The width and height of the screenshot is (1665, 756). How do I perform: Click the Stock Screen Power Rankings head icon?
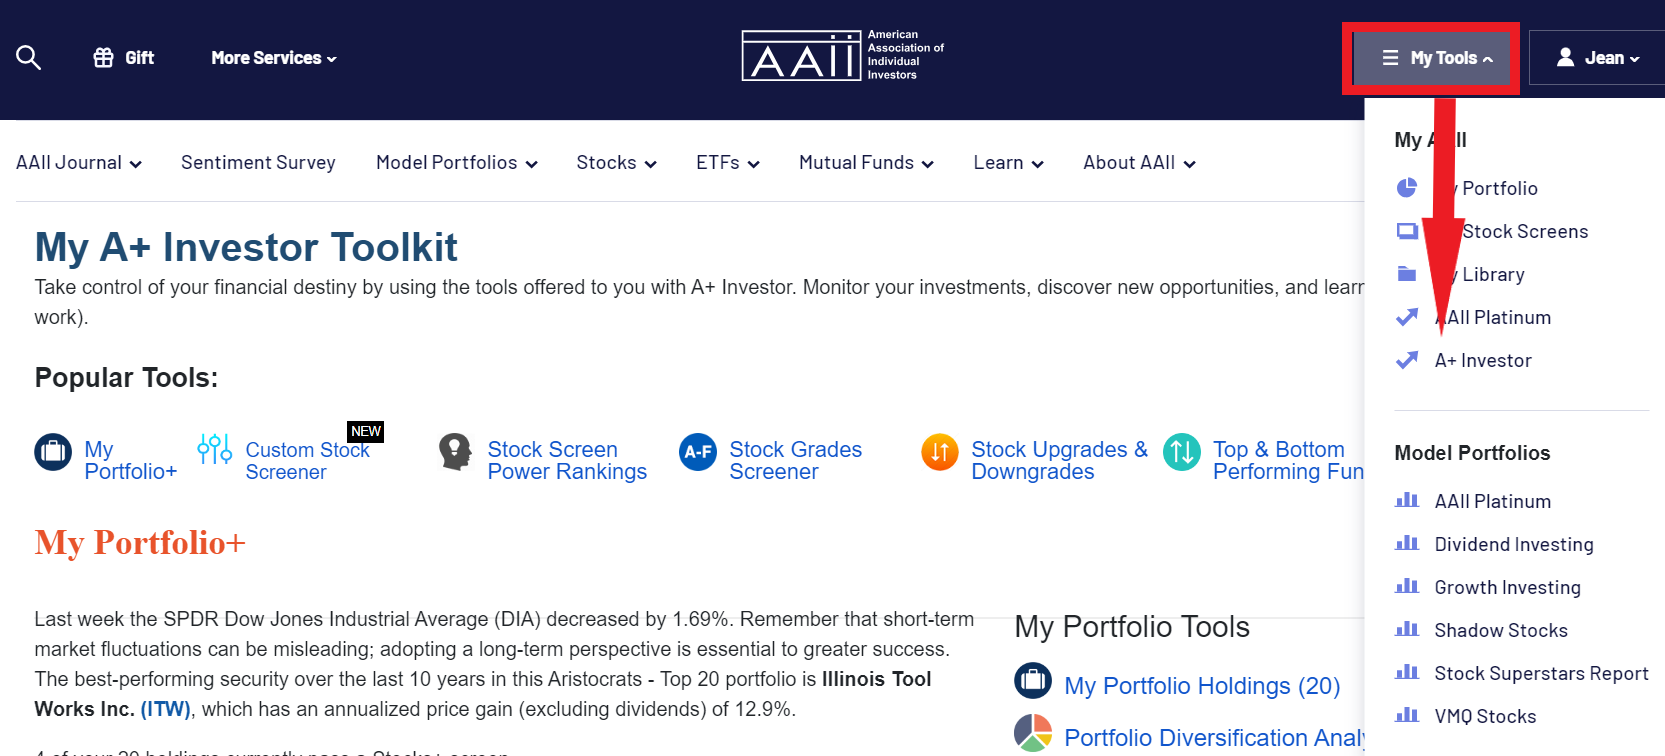click(455, 452)
